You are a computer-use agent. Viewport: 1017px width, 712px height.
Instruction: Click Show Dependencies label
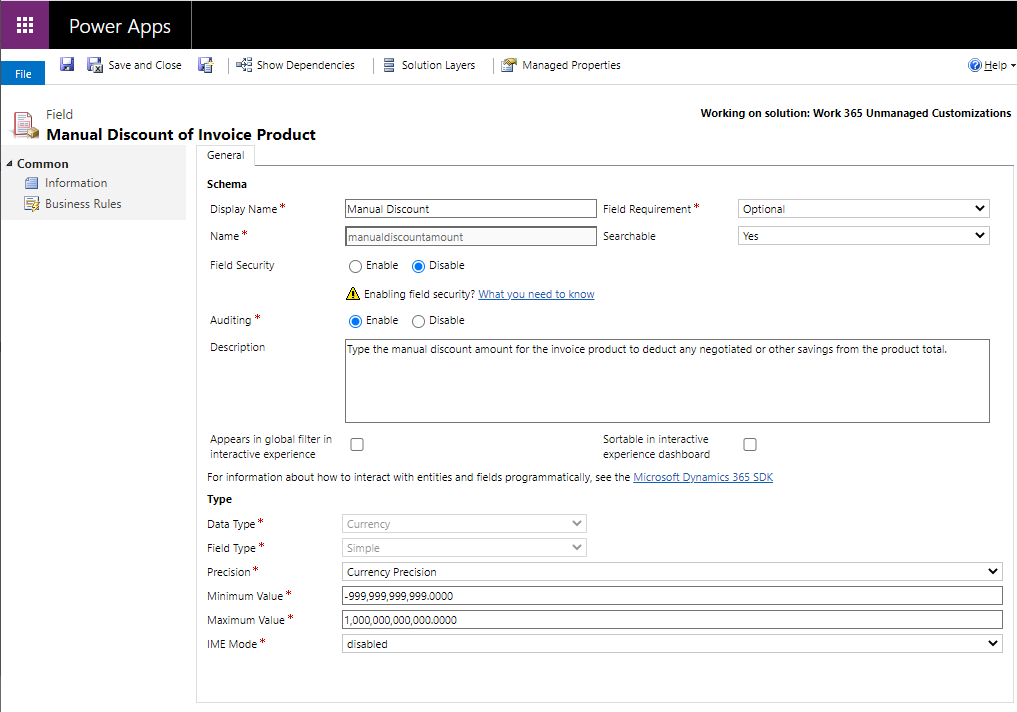click(305, 65)
